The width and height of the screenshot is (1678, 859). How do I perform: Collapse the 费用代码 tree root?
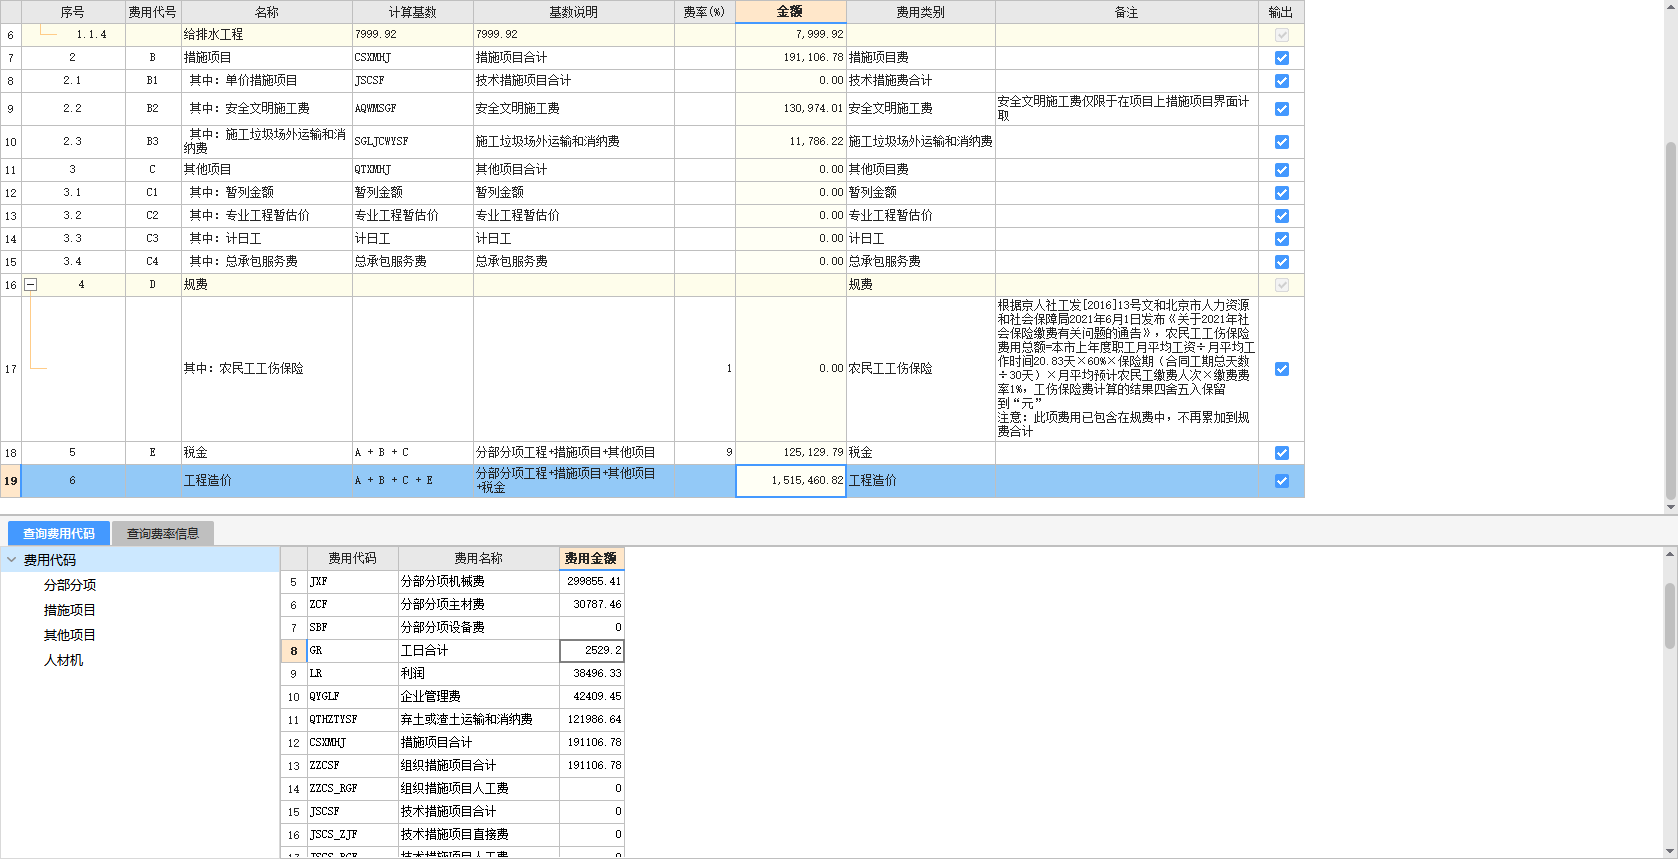tap(12, 560)
